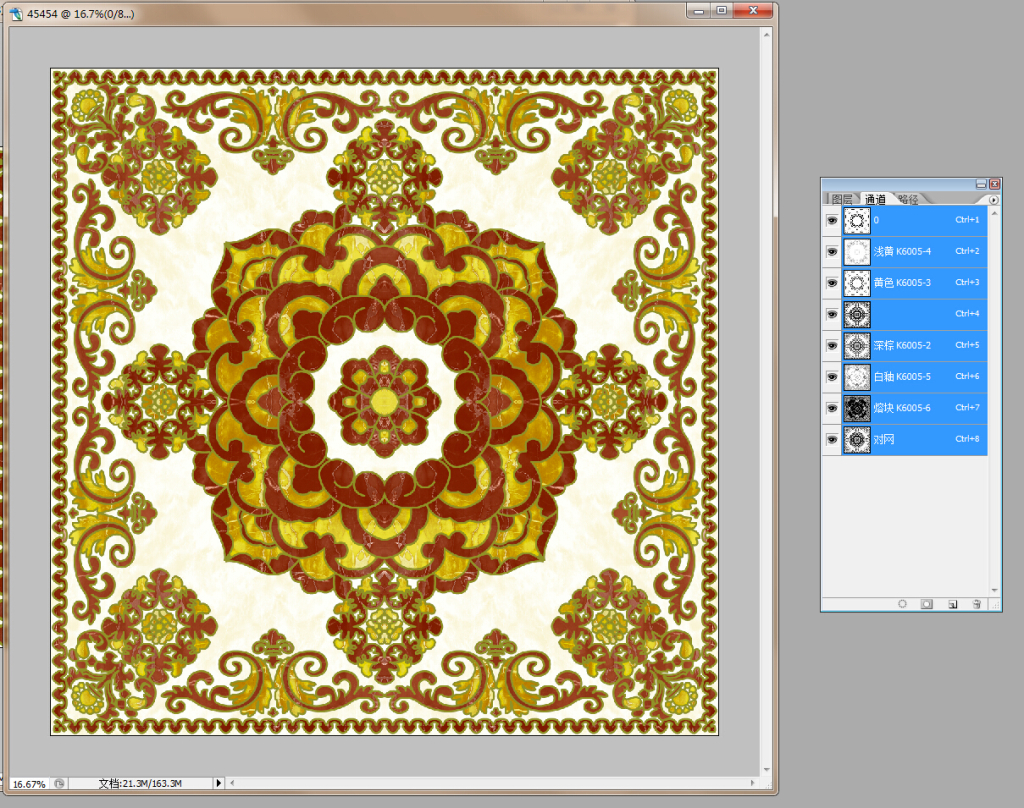1024x808 pixels.
Task: Open status bar info options arrow
Action: click(x=219, y=783)
